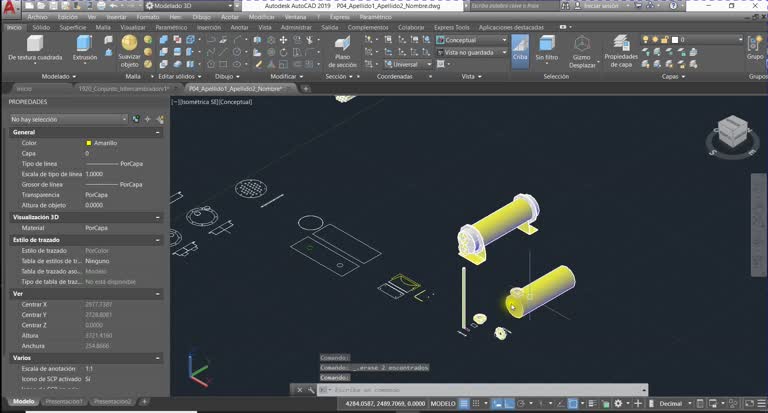Screen dimensions: 768x413
Task: Click the Amarillo color property swatch
Action: point(89,143)
